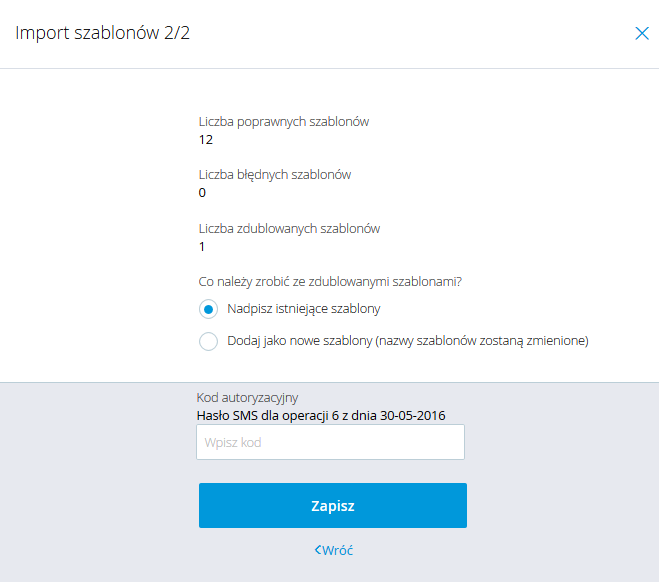Click the Dodaj jako nowe szablony label text
This screenshot has height=582, width=659.
pyautogui.click(x=300, y=341)
